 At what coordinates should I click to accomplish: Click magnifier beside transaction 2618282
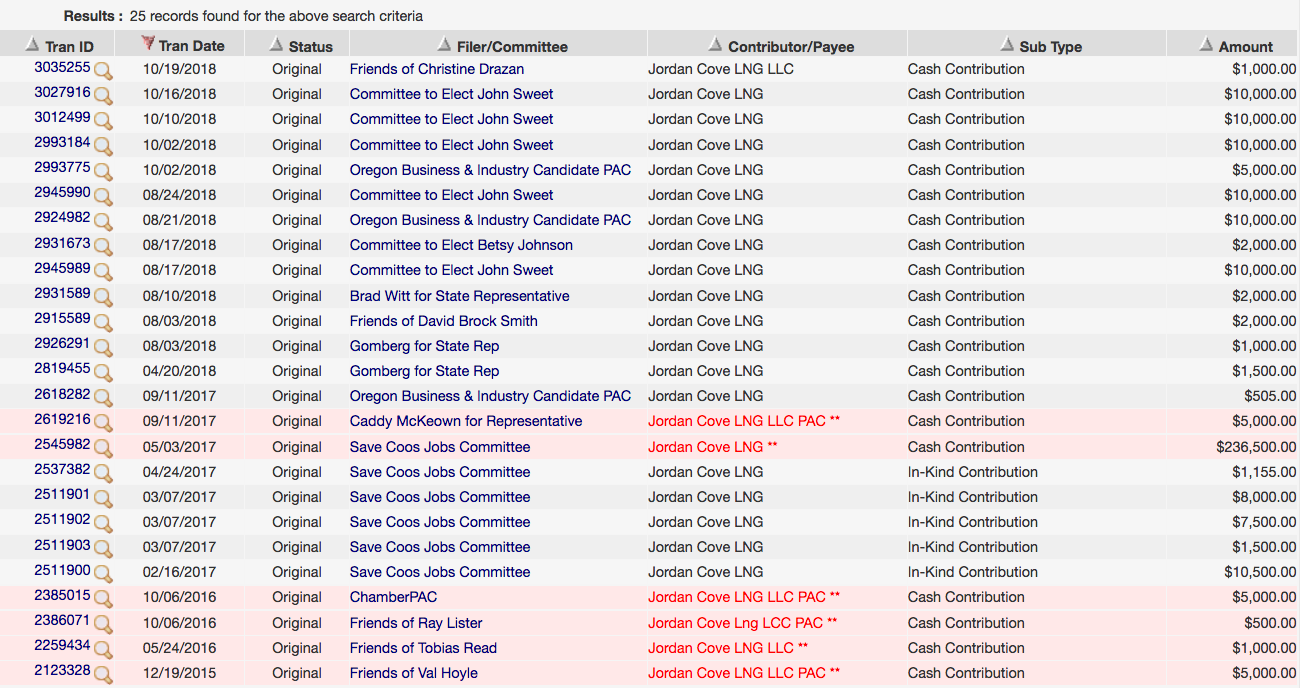coord(103,398)
